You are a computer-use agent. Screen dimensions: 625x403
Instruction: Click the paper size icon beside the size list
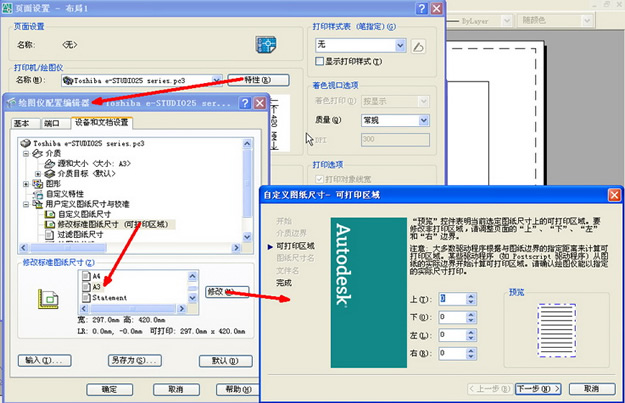pos(46,298)
